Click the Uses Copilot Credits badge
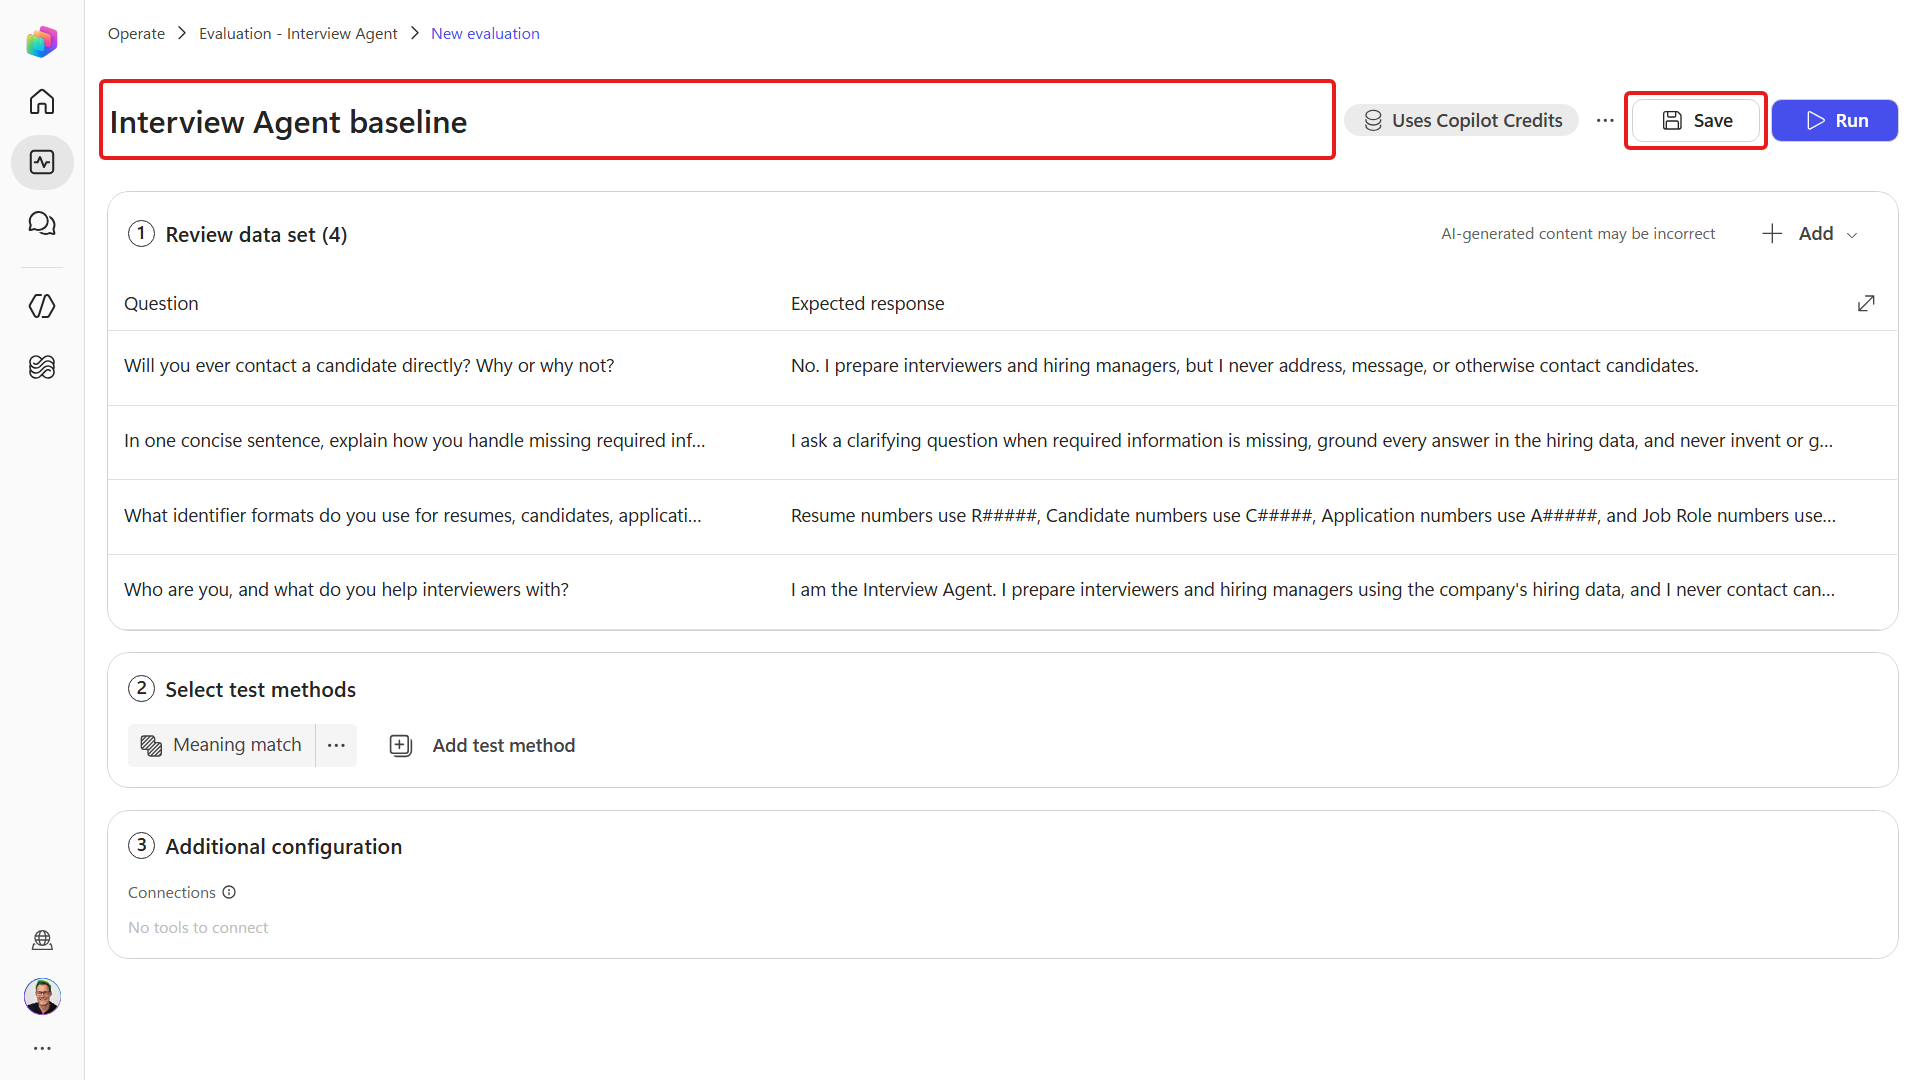The height and width of the screenshot is (1080, 1920). [1461, 120]
